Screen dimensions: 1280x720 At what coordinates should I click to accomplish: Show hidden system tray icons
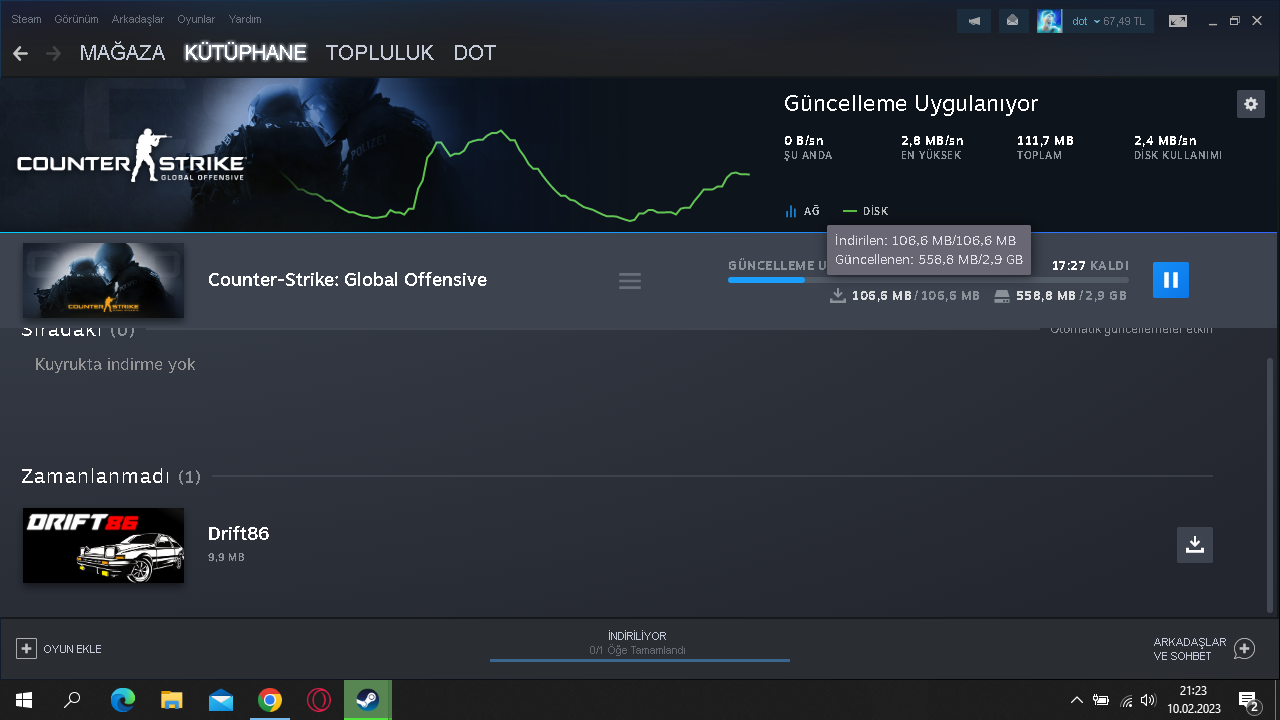tap(1076, 700)
